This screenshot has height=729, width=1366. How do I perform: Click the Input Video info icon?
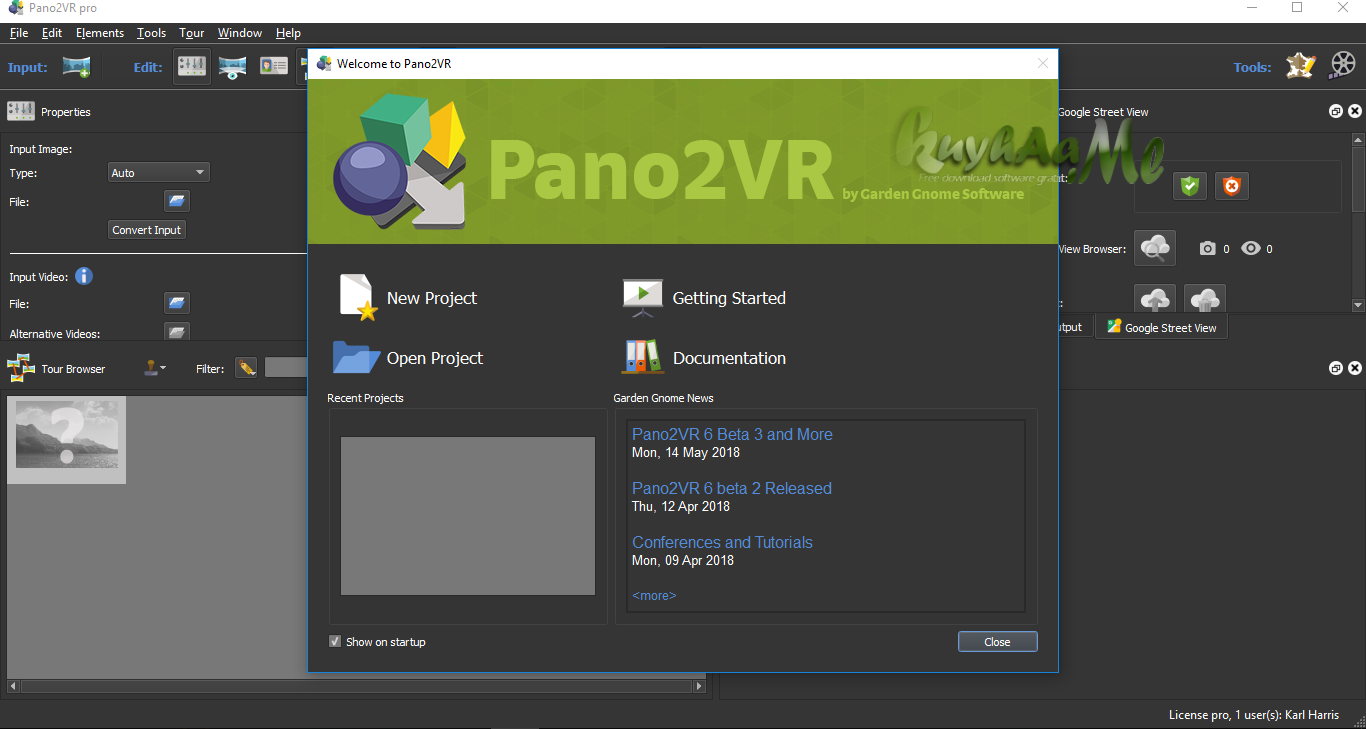84,276
